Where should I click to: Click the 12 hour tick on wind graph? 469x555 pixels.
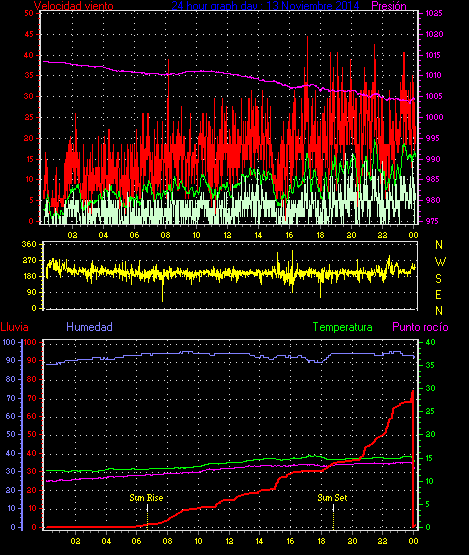[x=227, y=235]
